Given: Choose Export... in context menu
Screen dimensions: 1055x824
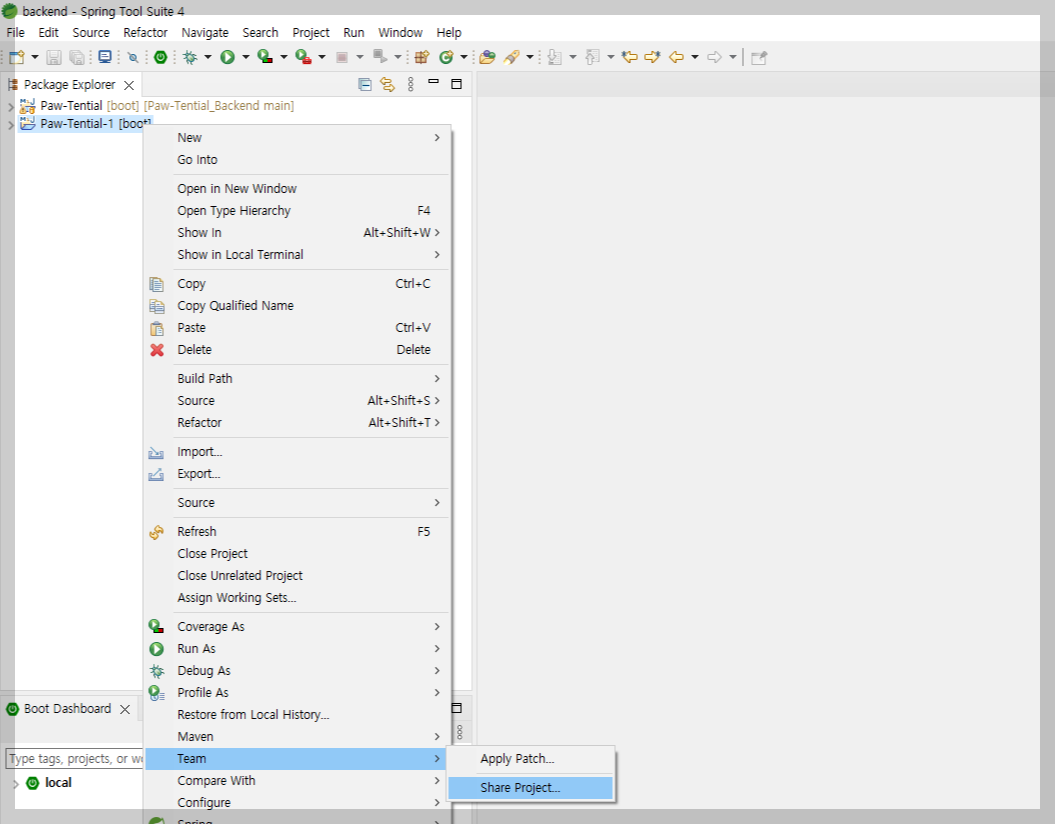Looking at the screenshot, I should point(296,474).
